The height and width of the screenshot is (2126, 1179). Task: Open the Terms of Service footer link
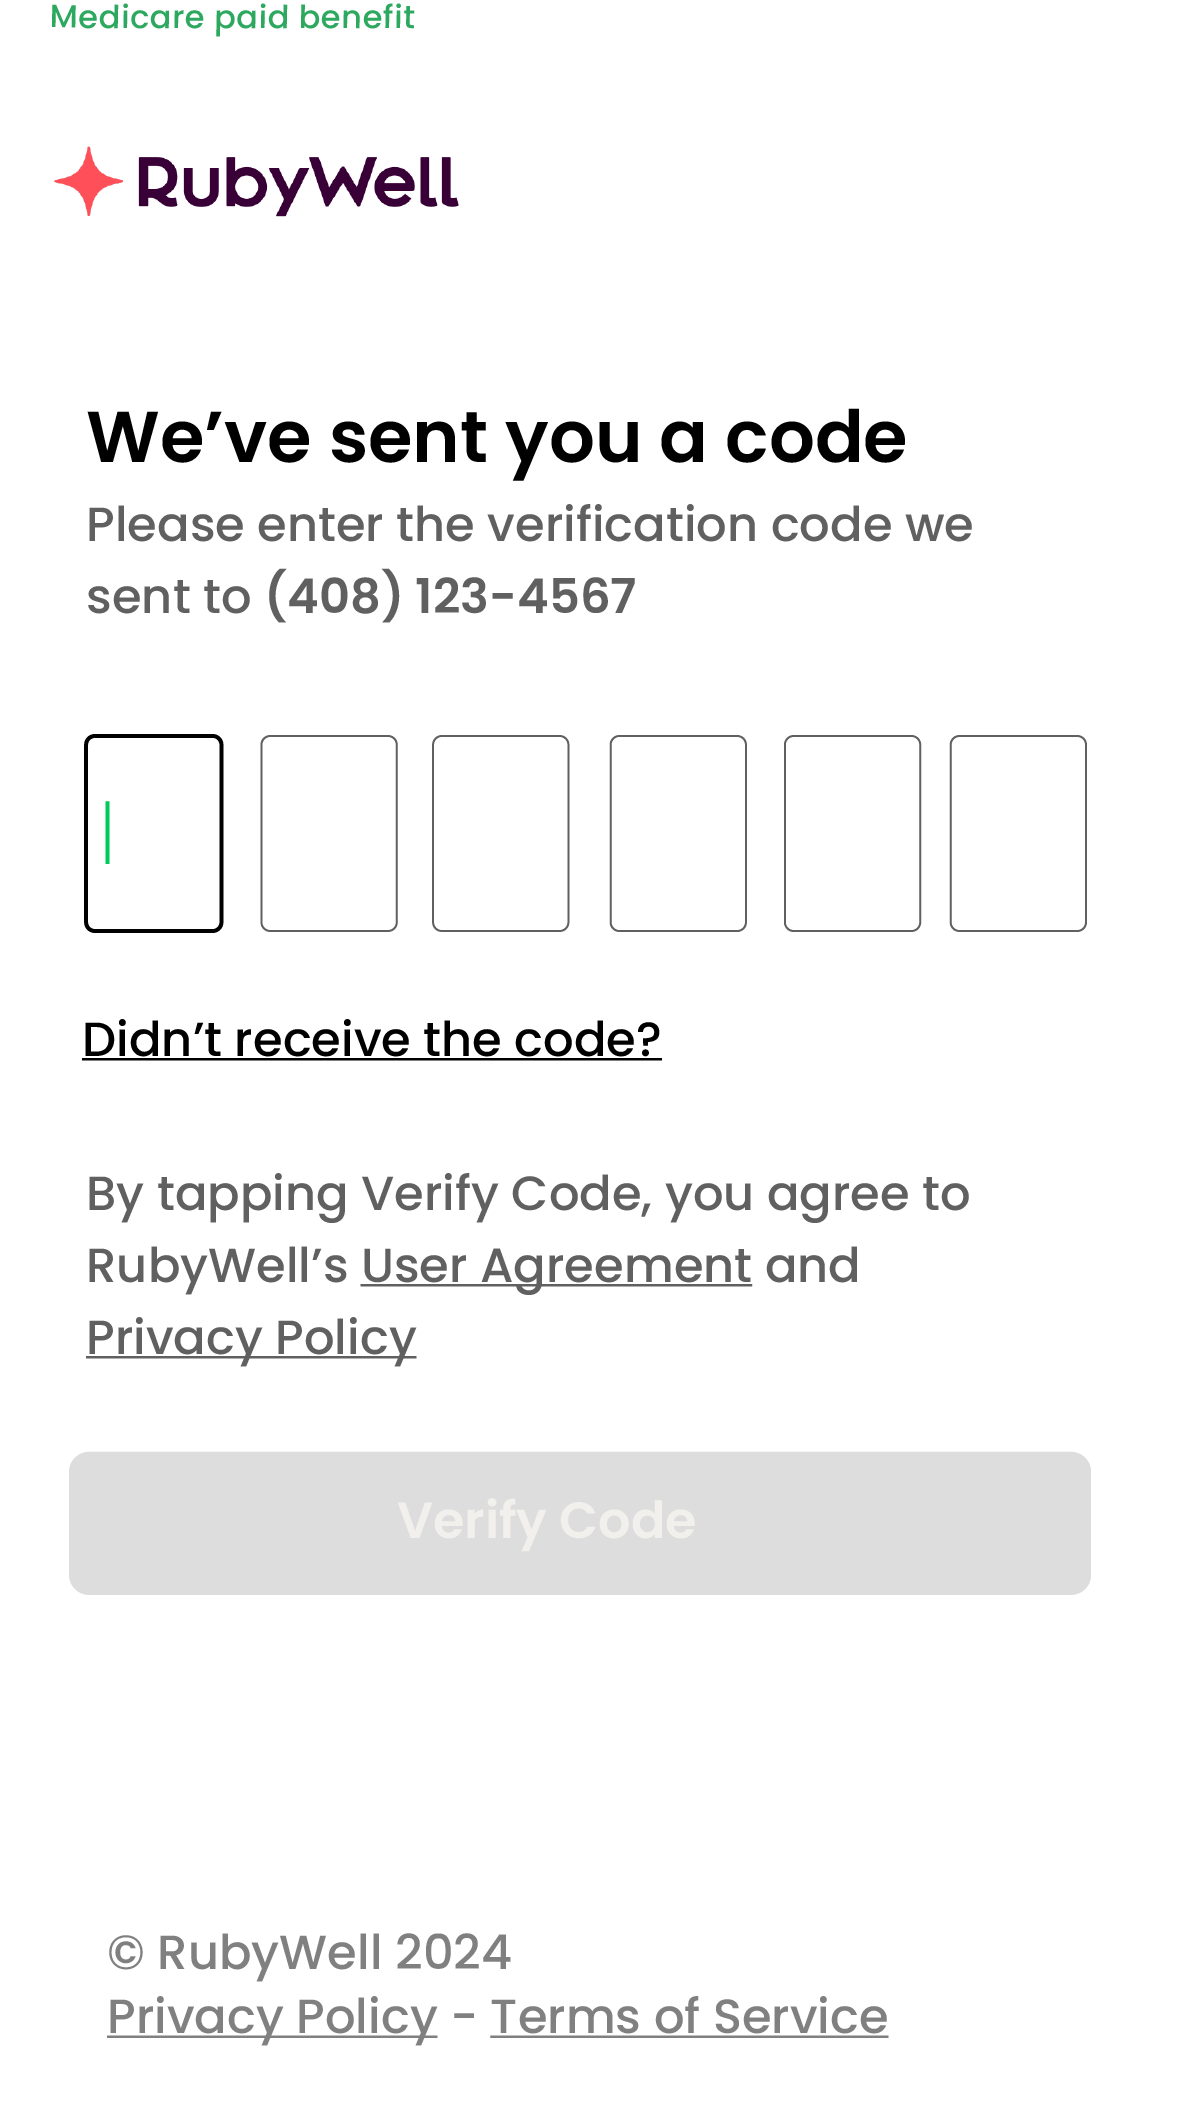pyautogui.click(x=689, y=2016)
